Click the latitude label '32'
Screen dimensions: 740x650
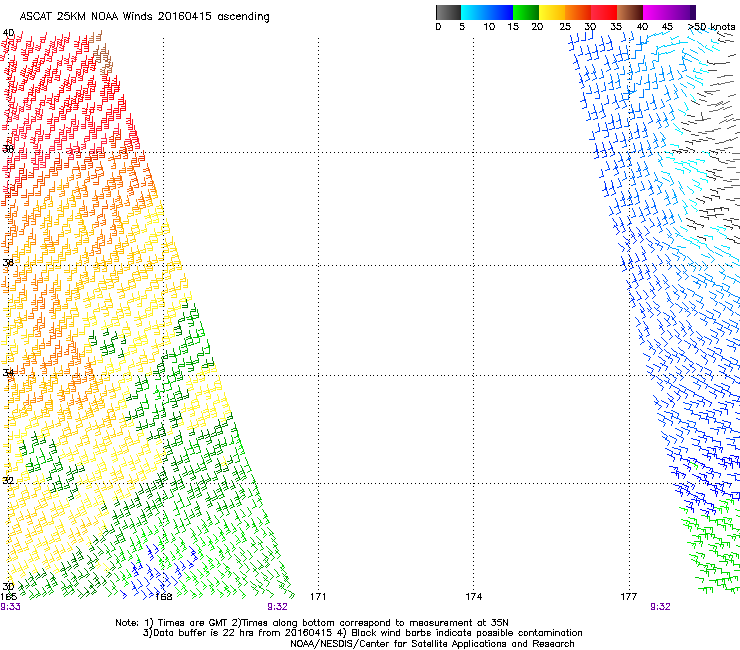[8, 481]
